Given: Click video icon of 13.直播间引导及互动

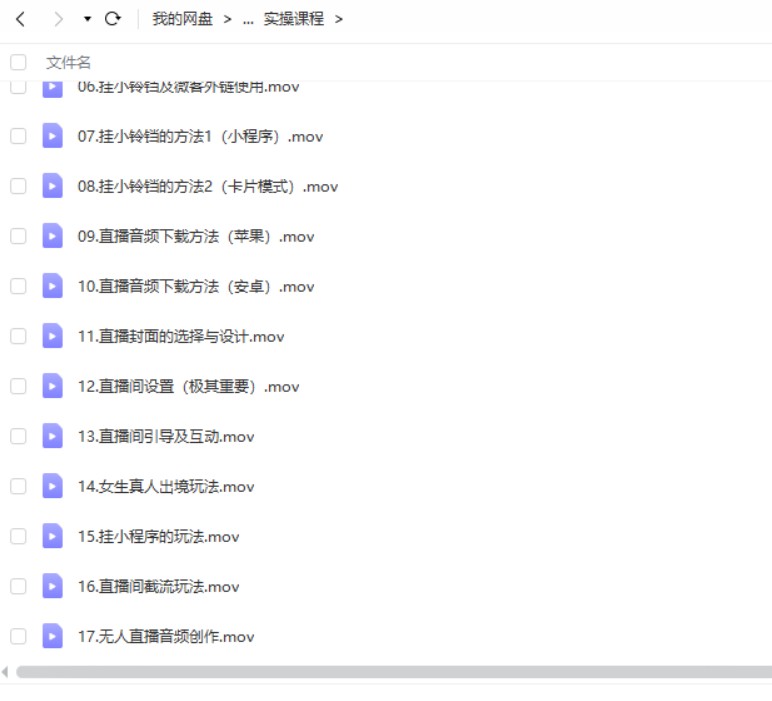Looking at the screenshot, I should pos(52,436).
